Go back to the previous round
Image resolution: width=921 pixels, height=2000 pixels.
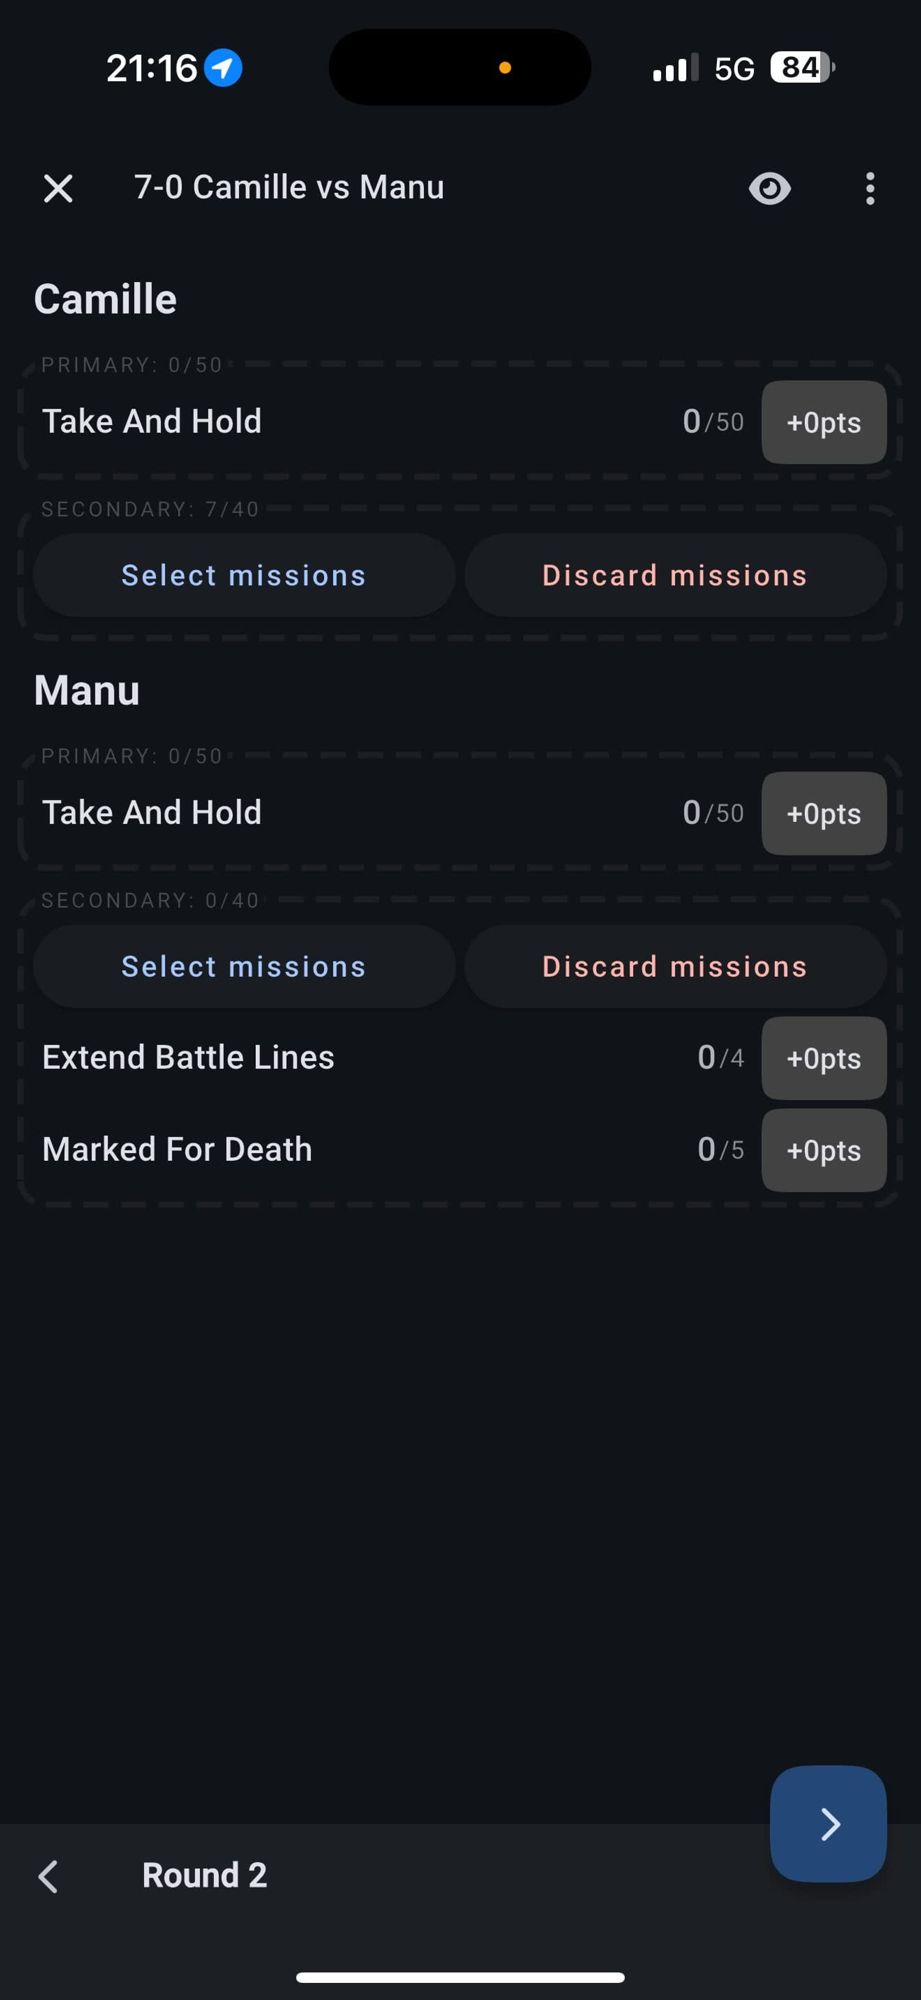(x=48, y=1876)
